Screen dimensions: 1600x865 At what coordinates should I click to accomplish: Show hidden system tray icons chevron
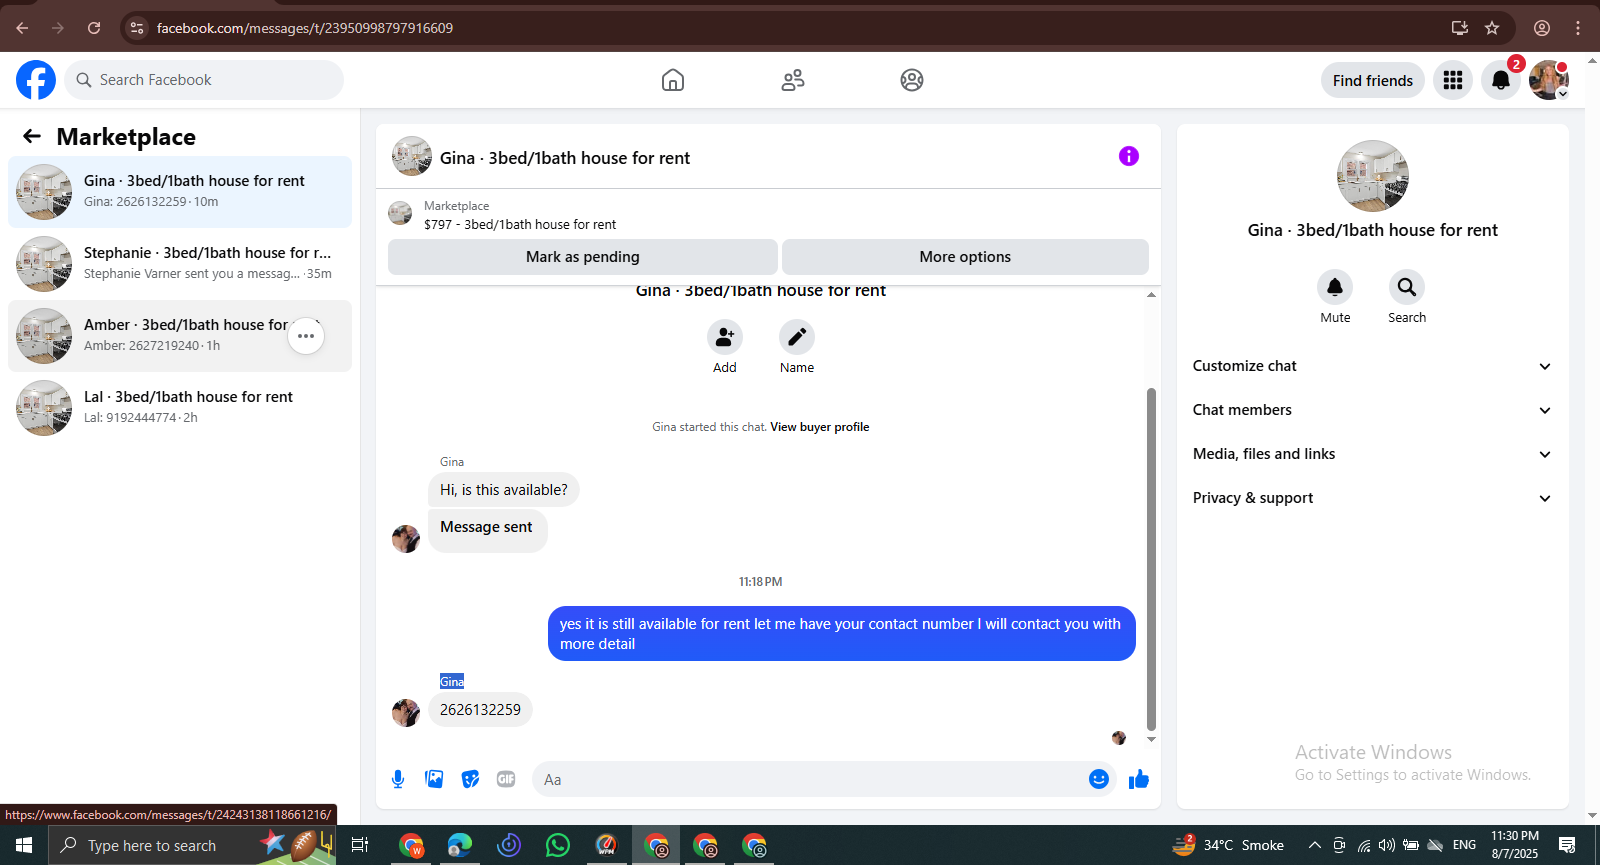[x=1315, y=845]
